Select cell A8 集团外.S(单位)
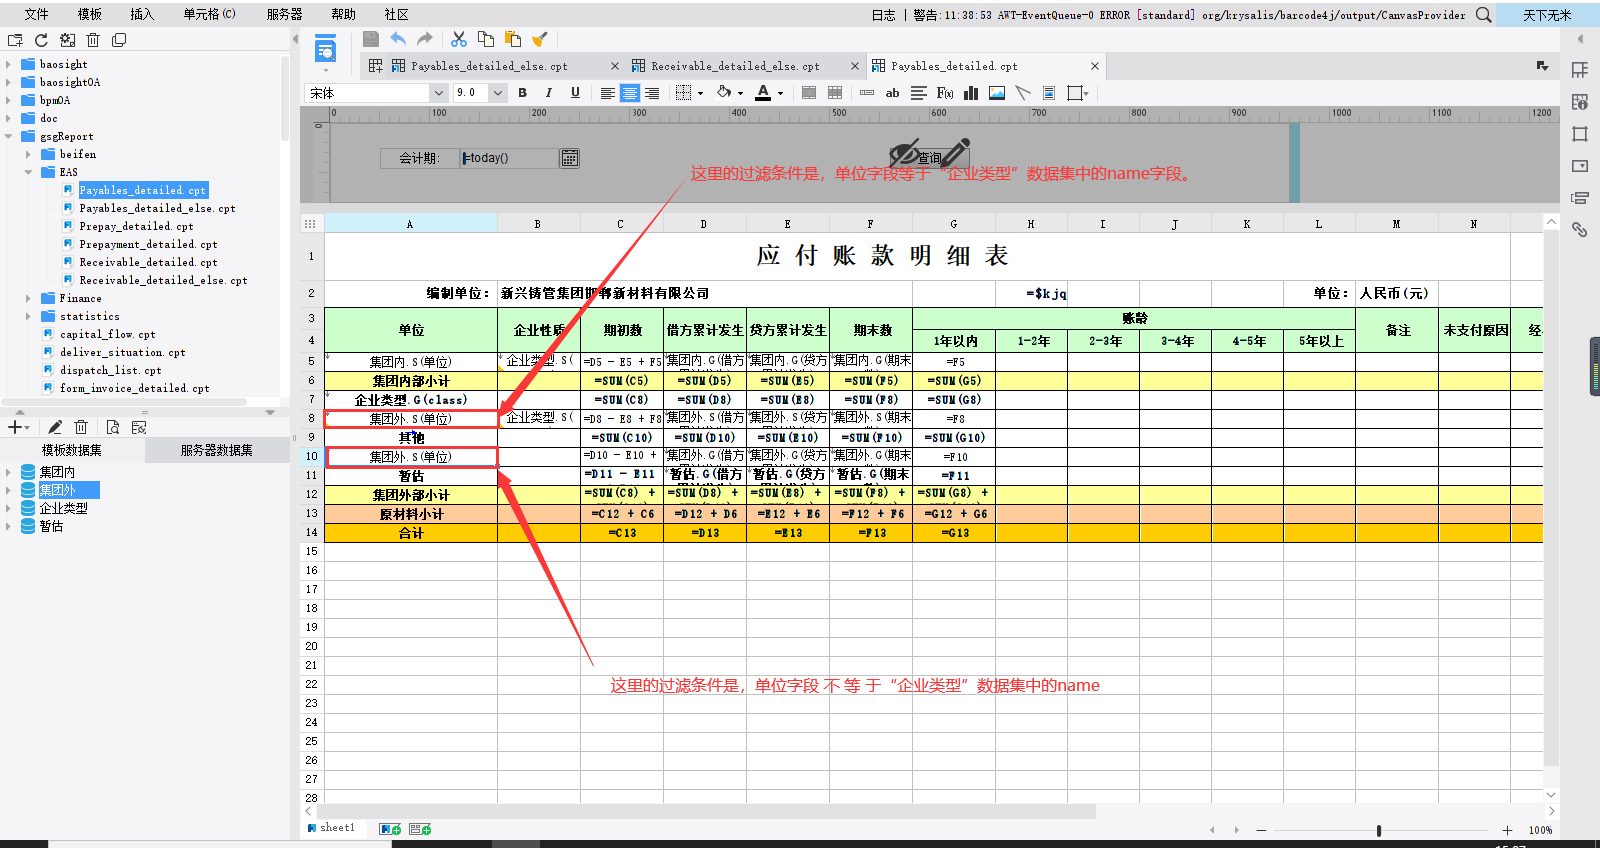Viewport: 1600px width, 848px height. coord(411,419)
